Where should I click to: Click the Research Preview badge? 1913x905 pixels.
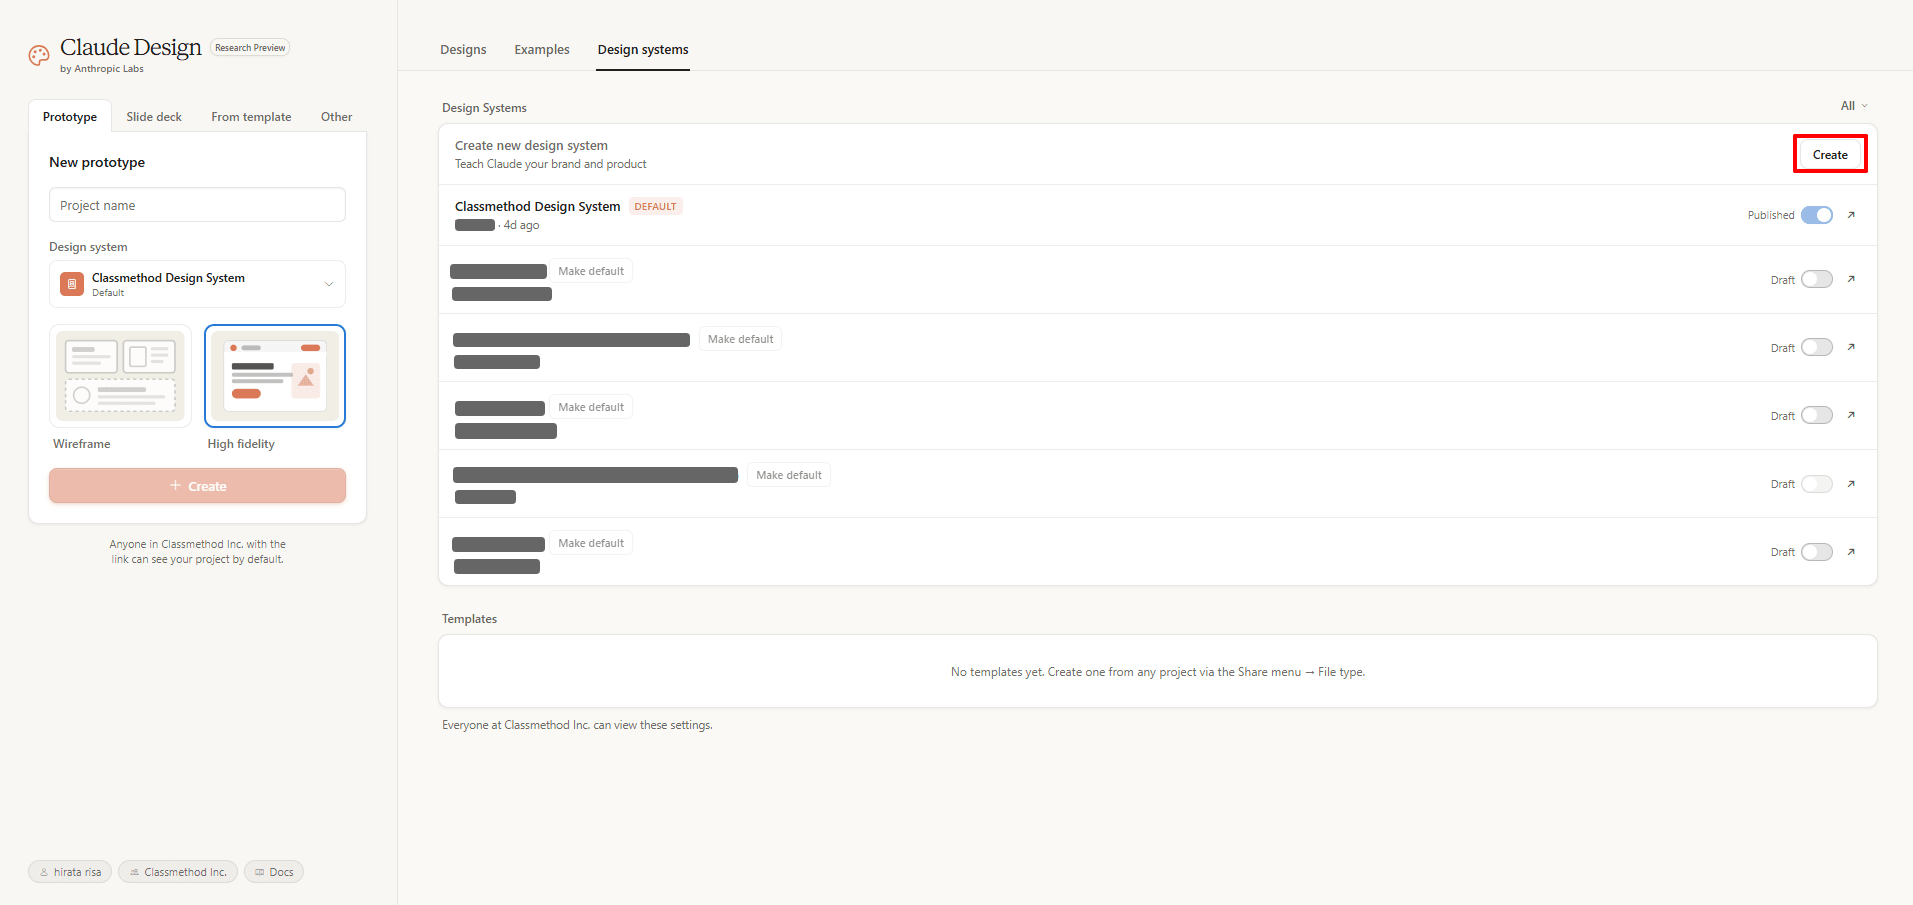point(250,48)
